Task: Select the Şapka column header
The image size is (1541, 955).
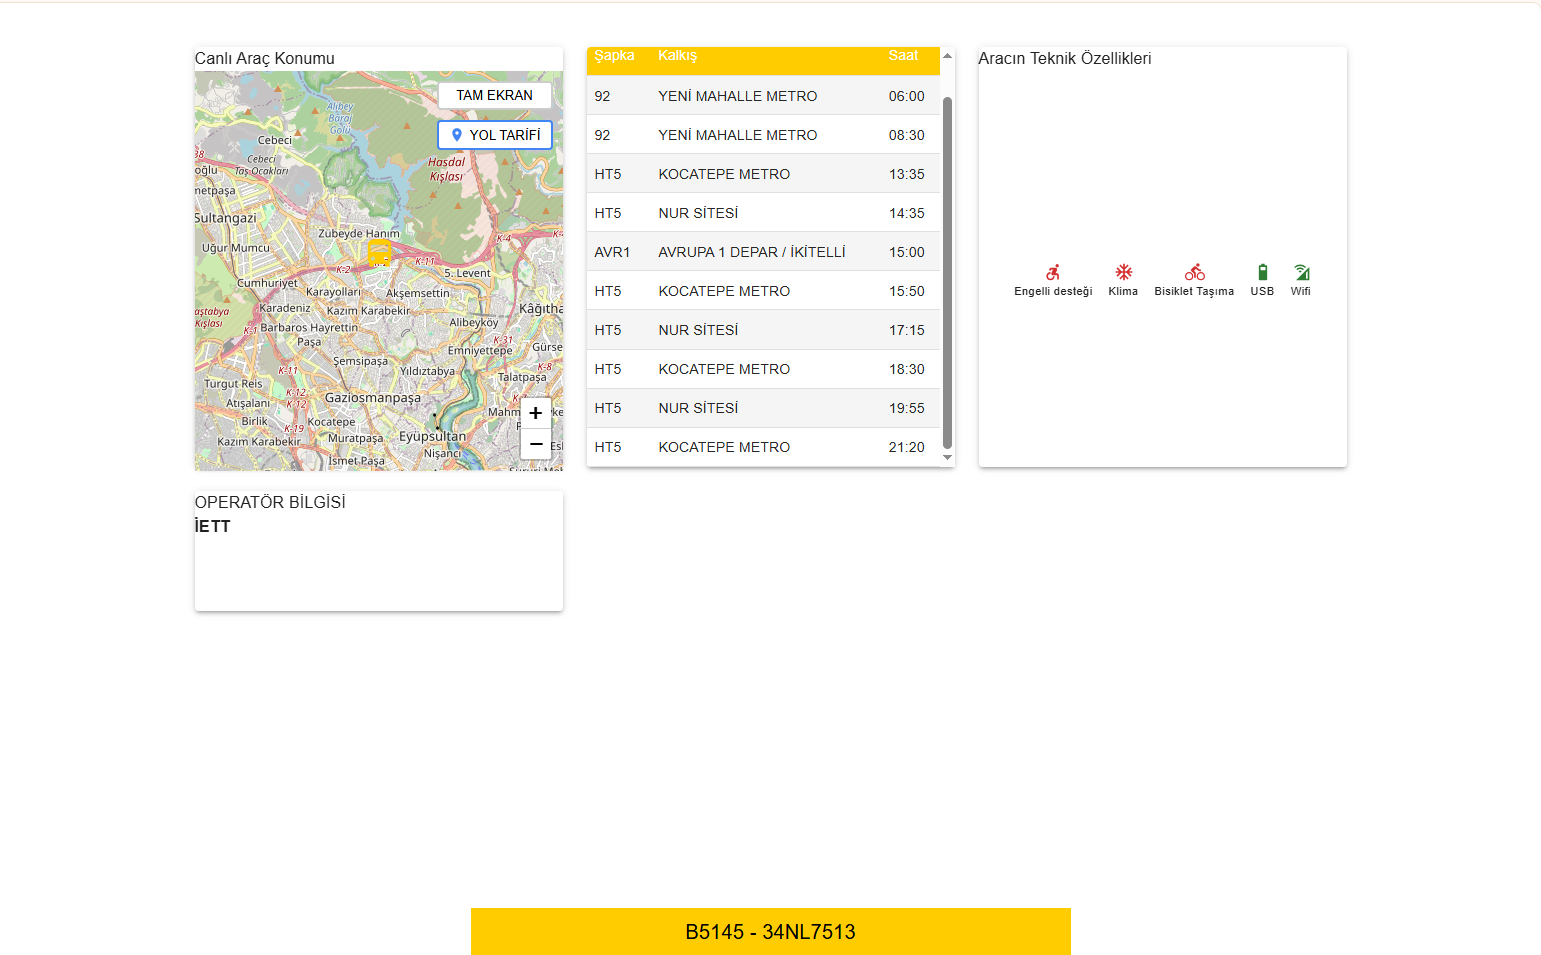Action: [614, 56]
